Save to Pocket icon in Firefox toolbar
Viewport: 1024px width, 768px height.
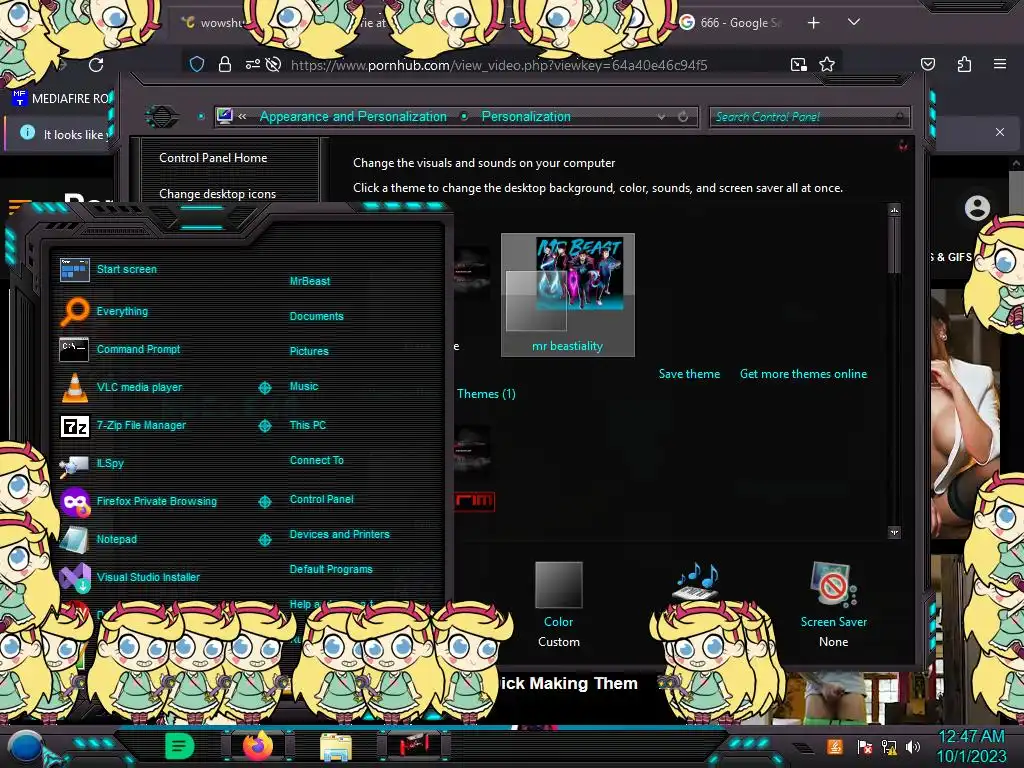click(x=927, y=64)
